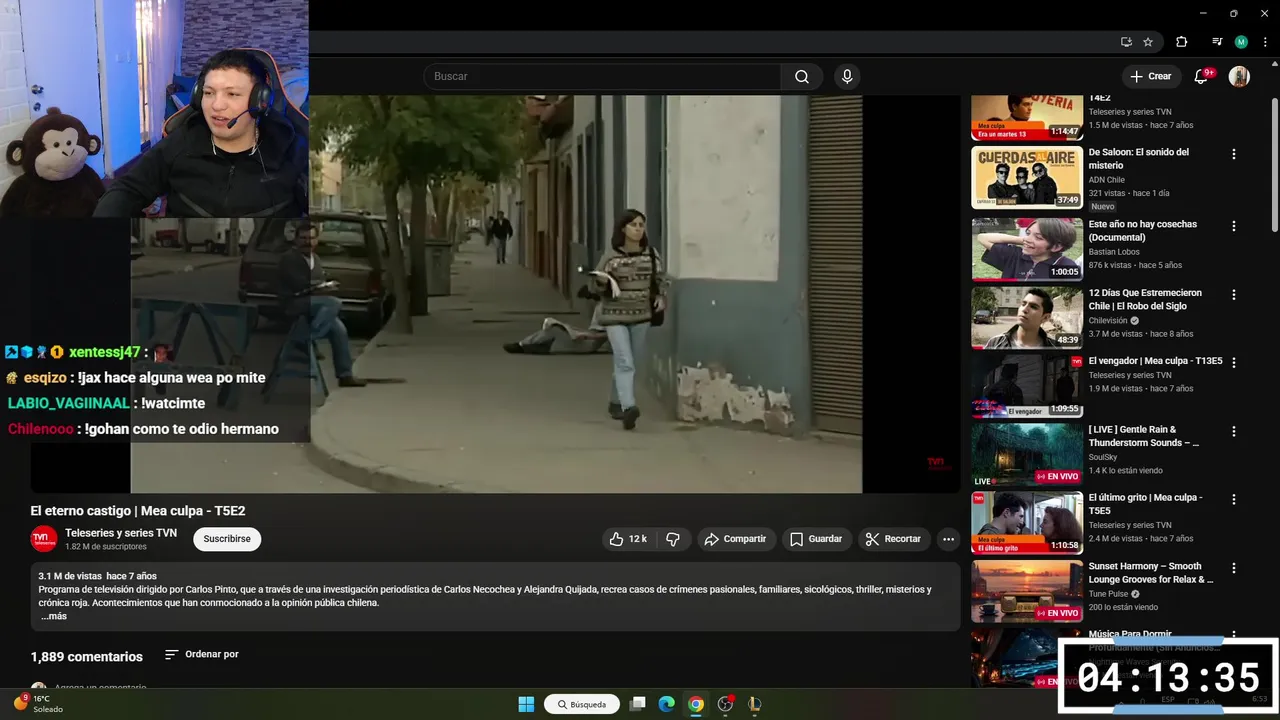This screenshot has width=1280, height=720.
Task: Open the YouTube account avatar menu
Action: click(1239, 76)
